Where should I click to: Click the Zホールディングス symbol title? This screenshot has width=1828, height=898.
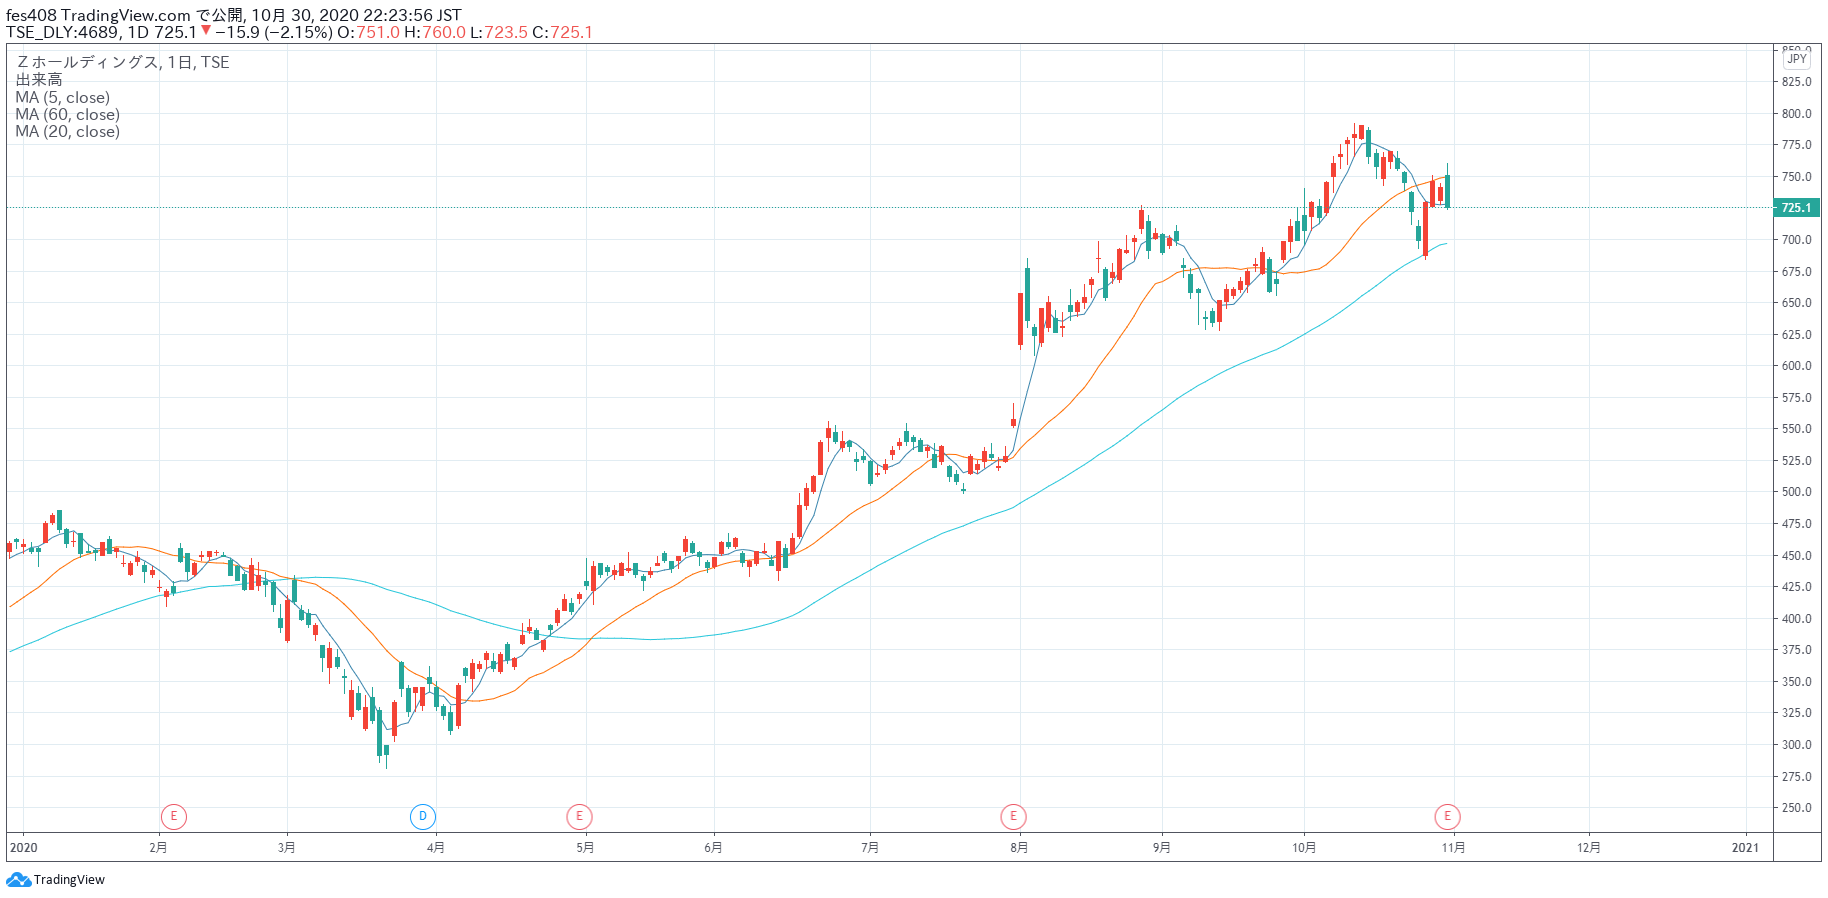coord(88,62)
